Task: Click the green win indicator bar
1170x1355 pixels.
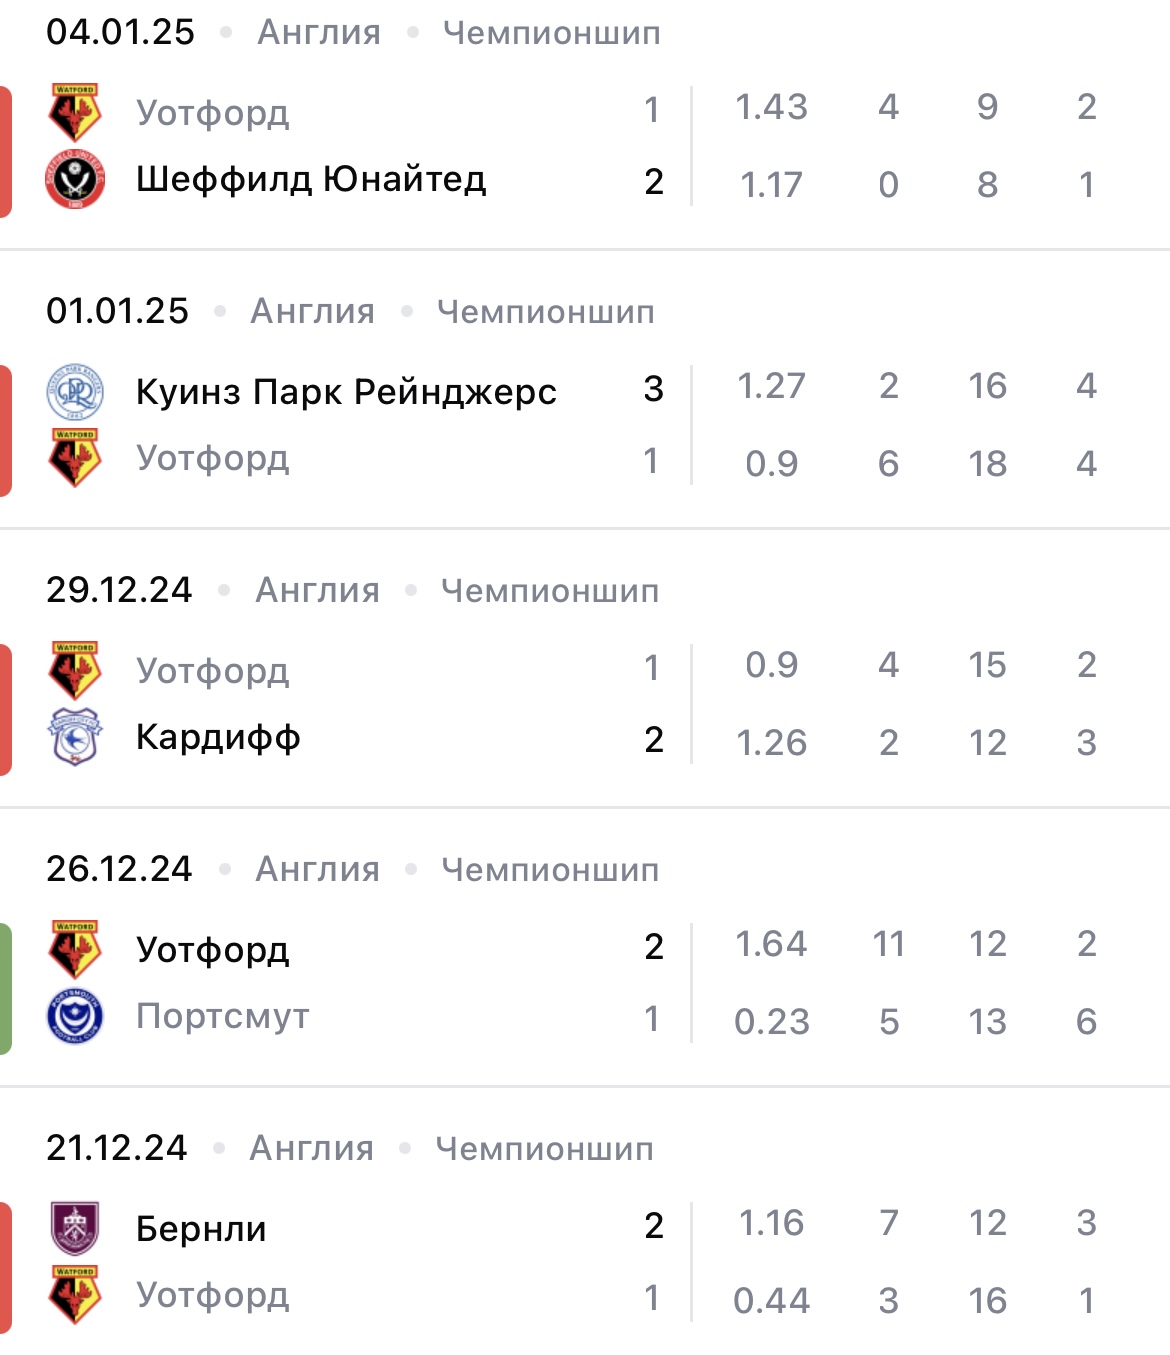Action: tap(5, 988)
